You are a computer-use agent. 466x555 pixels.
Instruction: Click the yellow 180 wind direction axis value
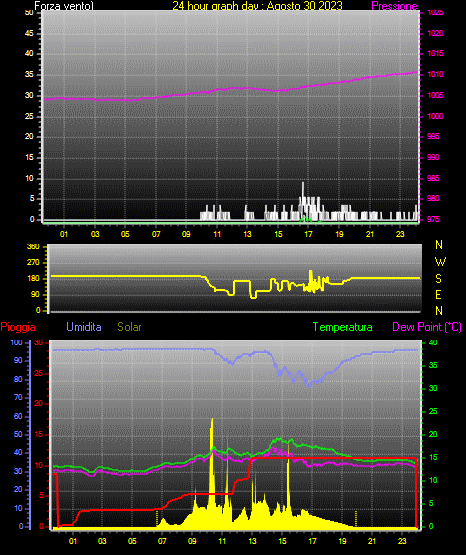pyautogui.click(x=34, y=279)
